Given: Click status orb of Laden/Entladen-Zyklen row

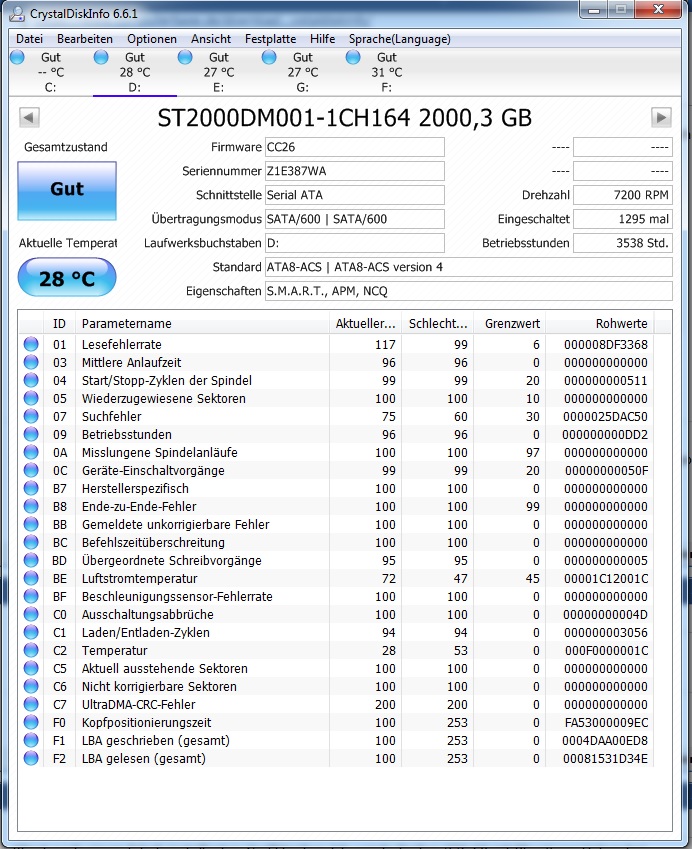Looking at the screenshot, I should tap(31, 632).
